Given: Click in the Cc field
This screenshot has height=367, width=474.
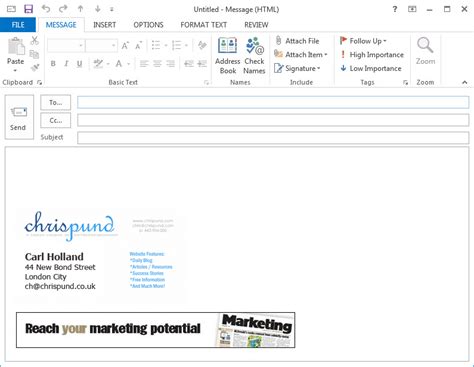Looking at the screenshot, I should tap(273, 120).
